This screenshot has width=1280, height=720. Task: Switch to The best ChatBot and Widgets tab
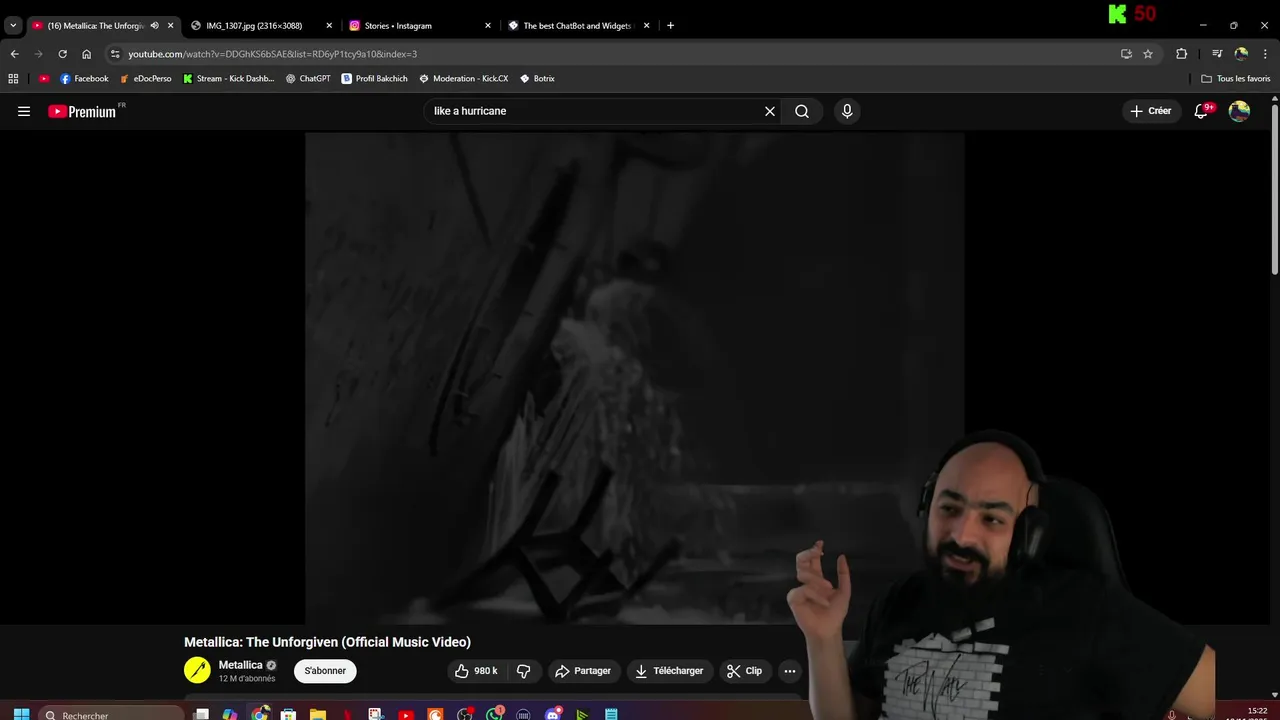coord(577,26)
